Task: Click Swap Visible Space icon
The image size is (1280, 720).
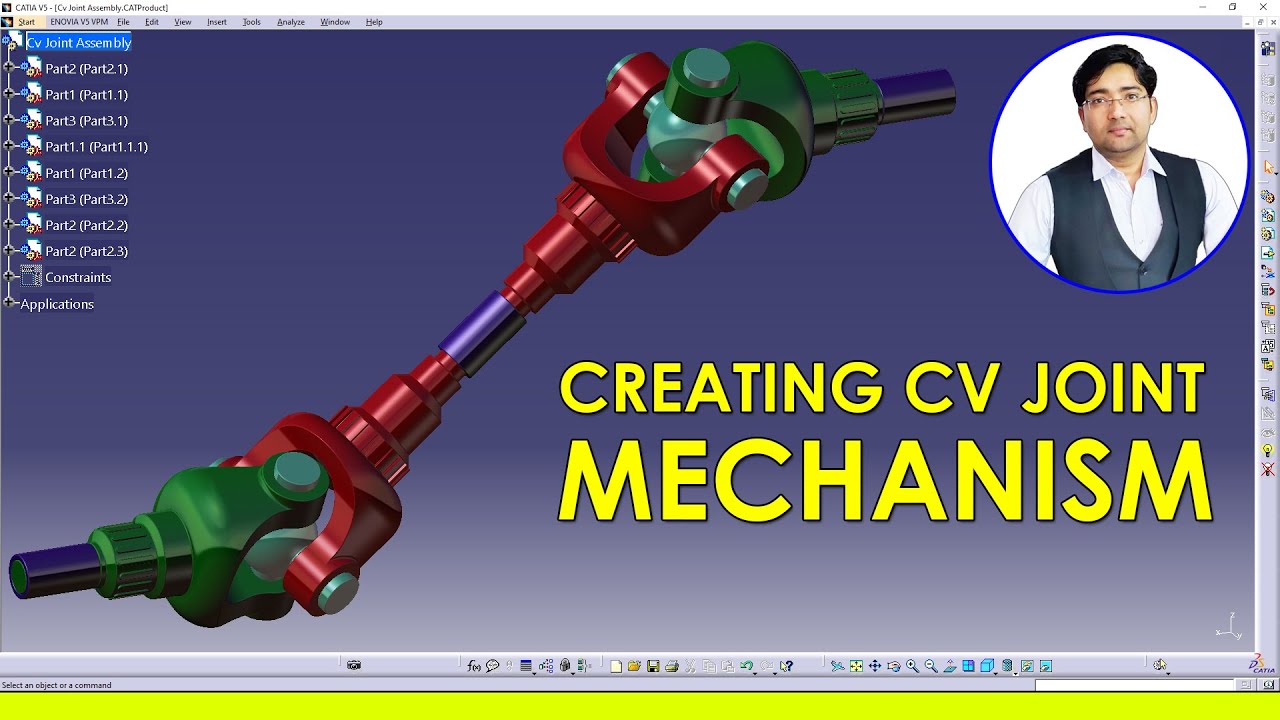Action: (1045, 666)
